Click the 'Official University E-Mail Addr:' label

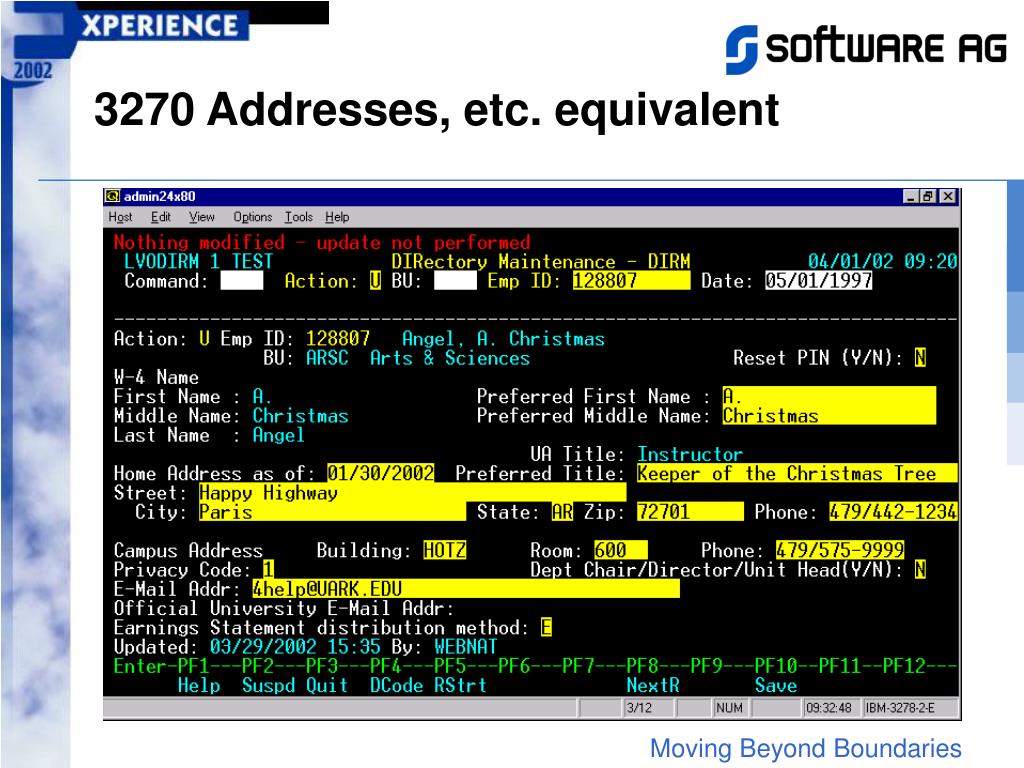click(x=284, y=608)
